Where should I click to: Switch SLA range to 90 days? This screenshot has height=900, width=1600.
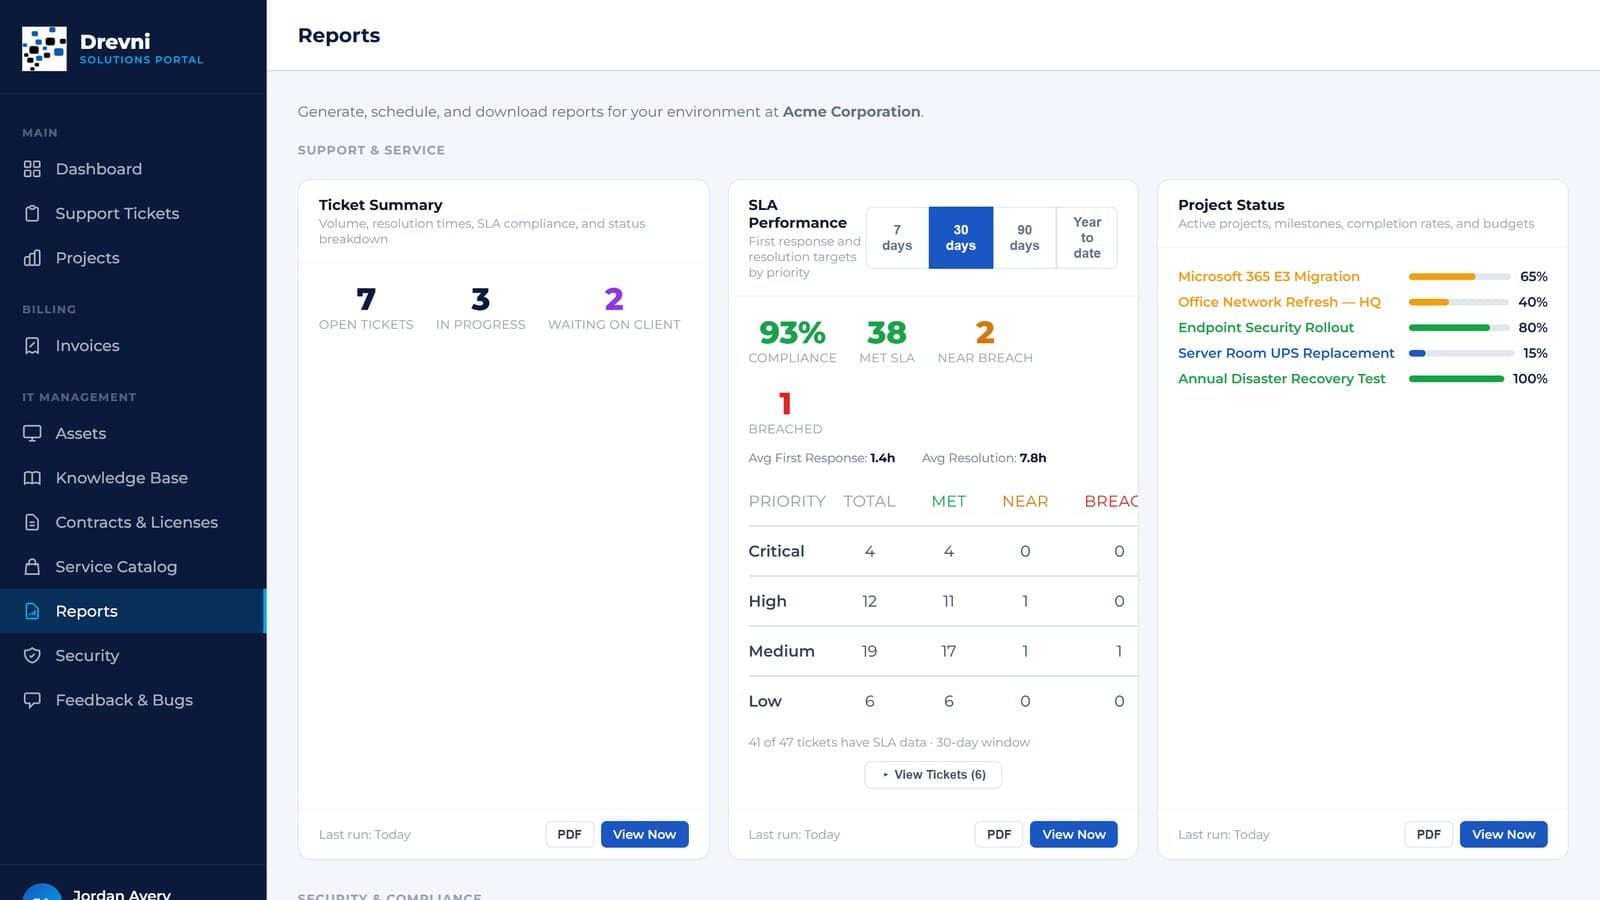point(1025,238)
